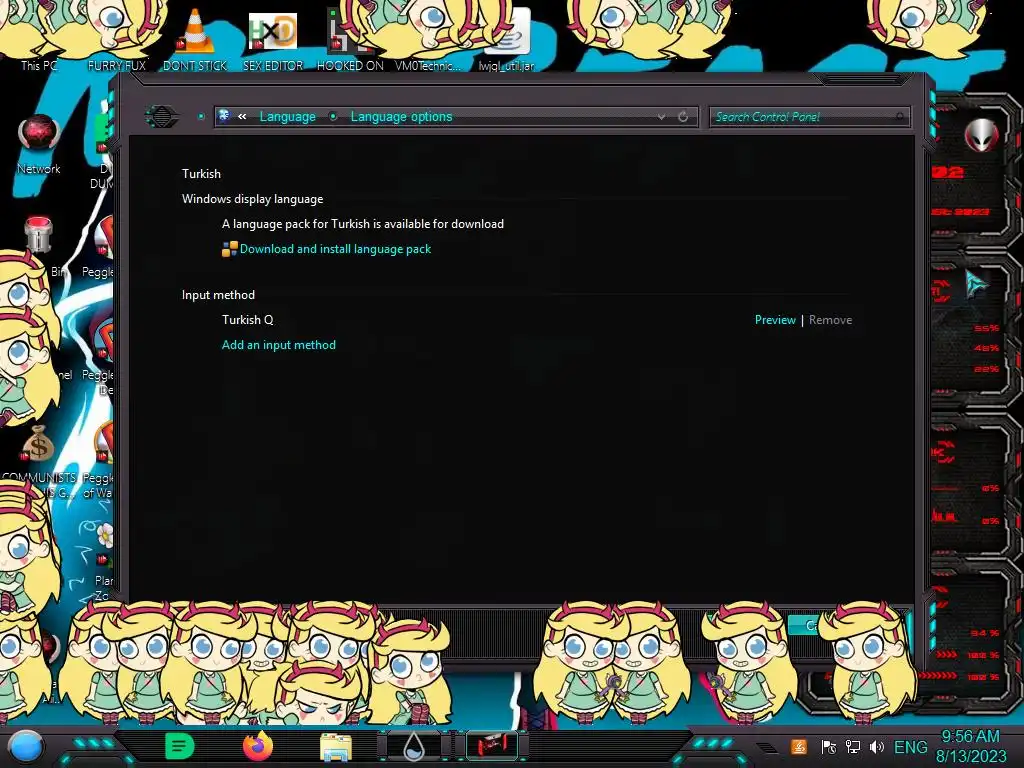The height and width of the screenshot is (768, 1024).
Task: Select the Turkish Q text
Action: click(x=248, y=320)
